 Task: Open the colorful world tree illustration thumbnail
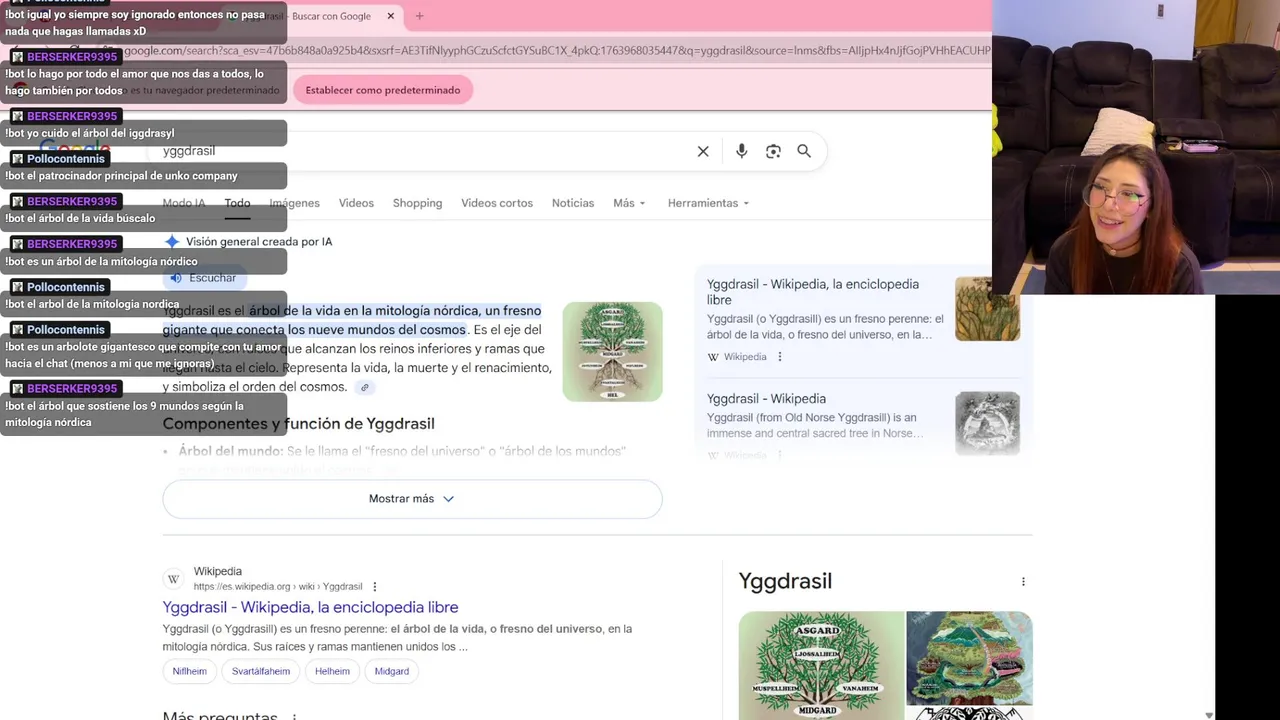tap(969, 658)
